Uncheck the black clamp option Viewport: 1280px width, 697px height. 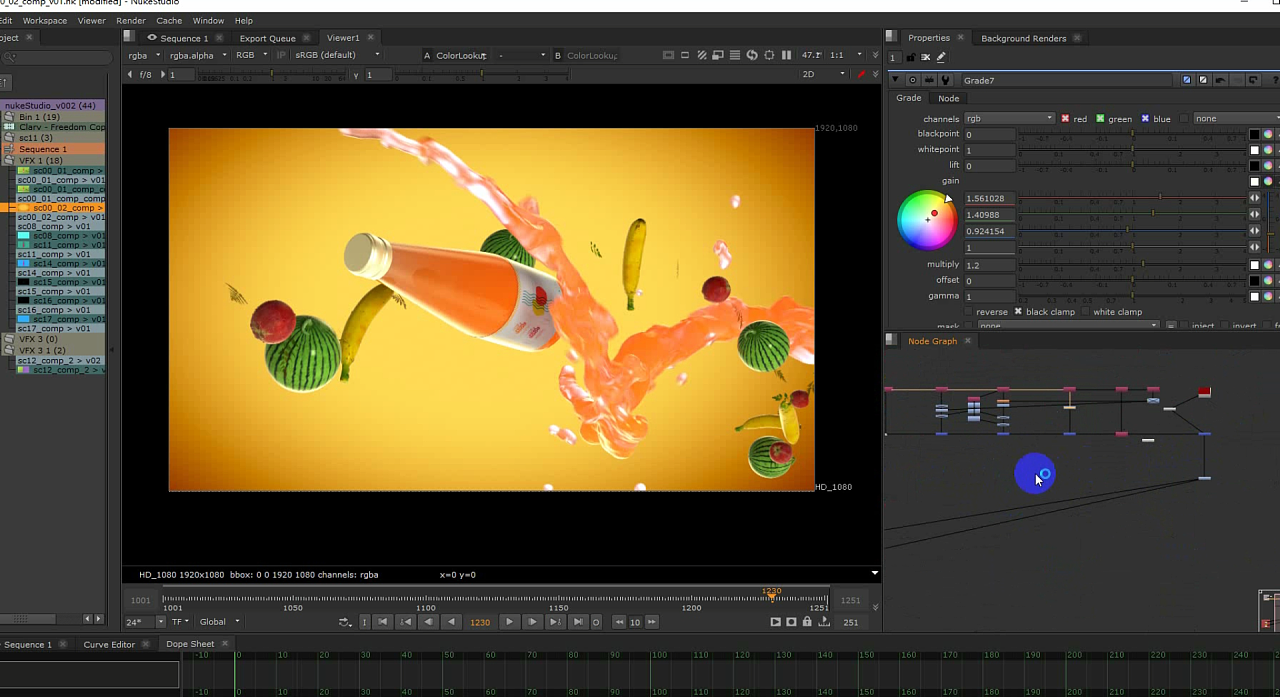(1018, 312)
